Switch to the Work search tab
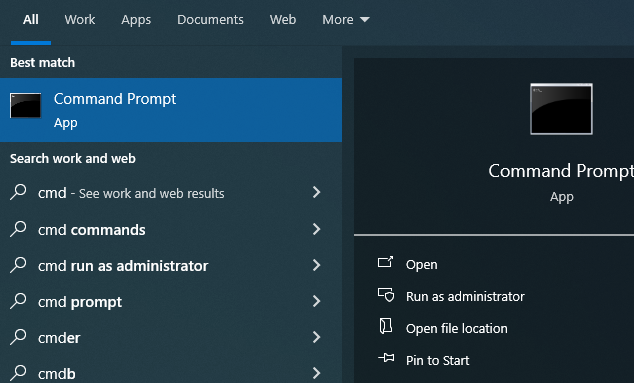This screenshot has height=383, width=634. point(80,20)
